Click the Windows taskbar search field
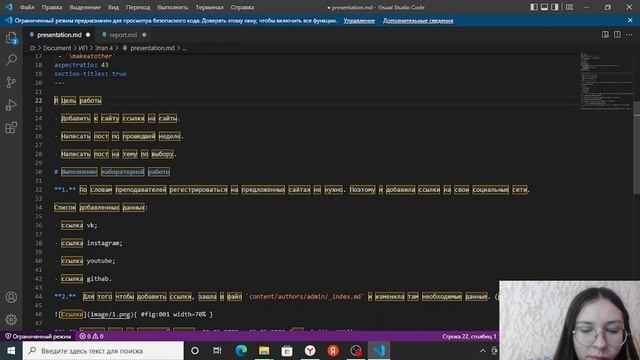The height and width of the screenshot is (360, 640). pos(103,351)
